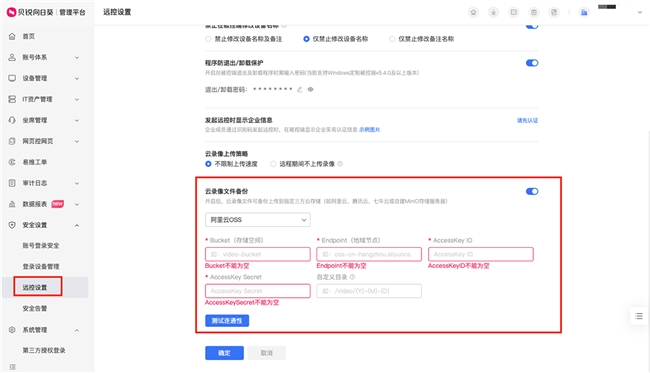Open 第三方授权登录 submenu item

pos(44,351)
